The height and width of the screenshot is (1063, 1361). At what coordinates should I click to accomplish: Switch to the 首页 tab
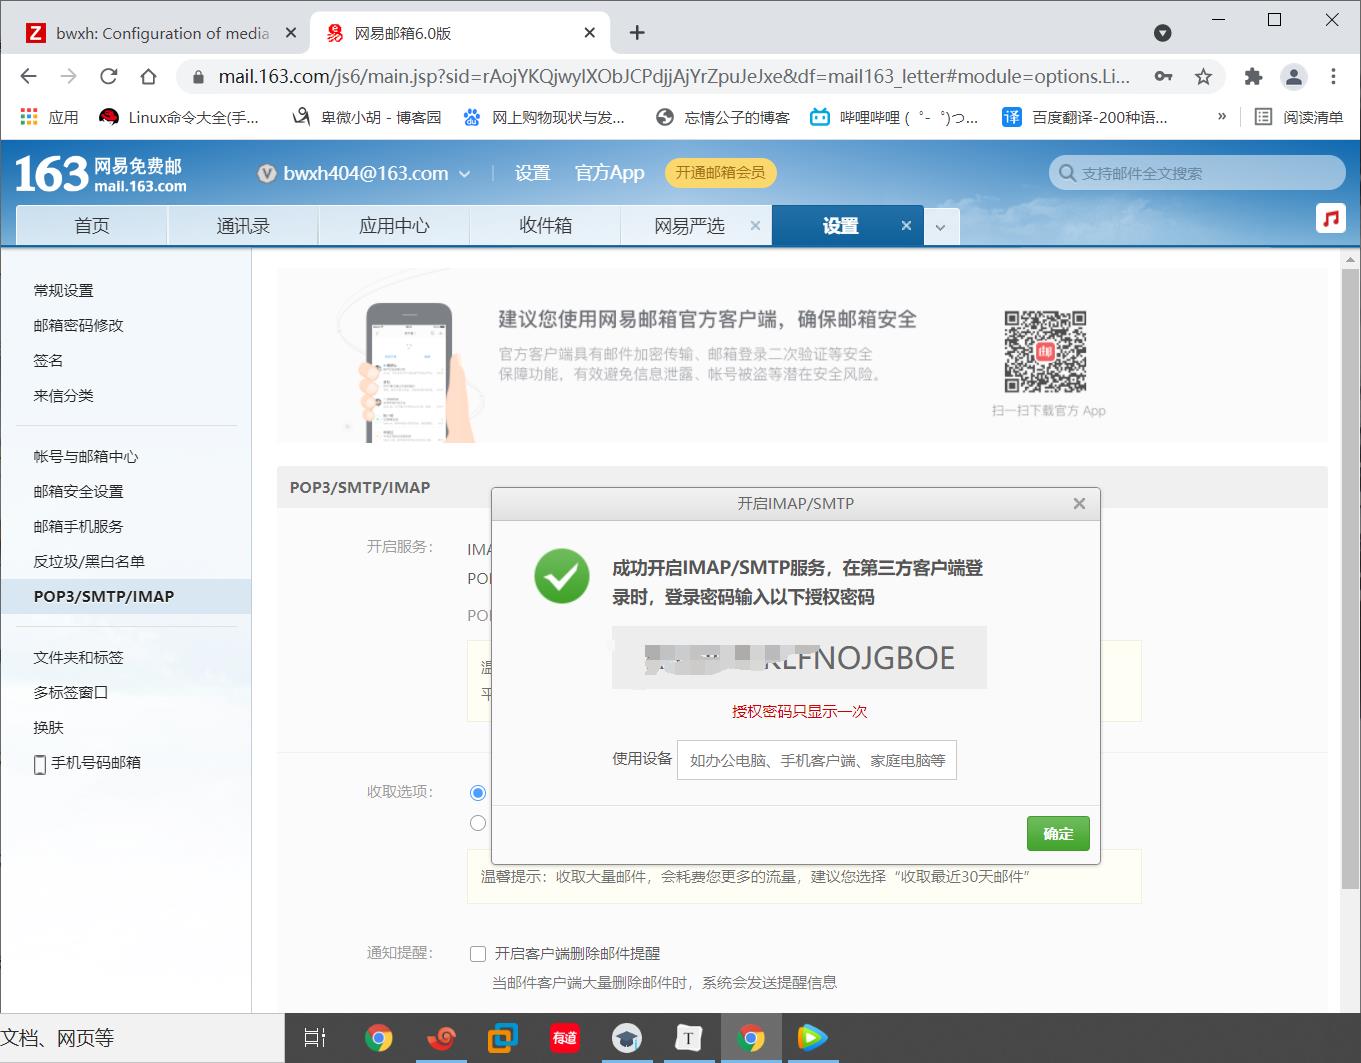(x=92, y=226)
